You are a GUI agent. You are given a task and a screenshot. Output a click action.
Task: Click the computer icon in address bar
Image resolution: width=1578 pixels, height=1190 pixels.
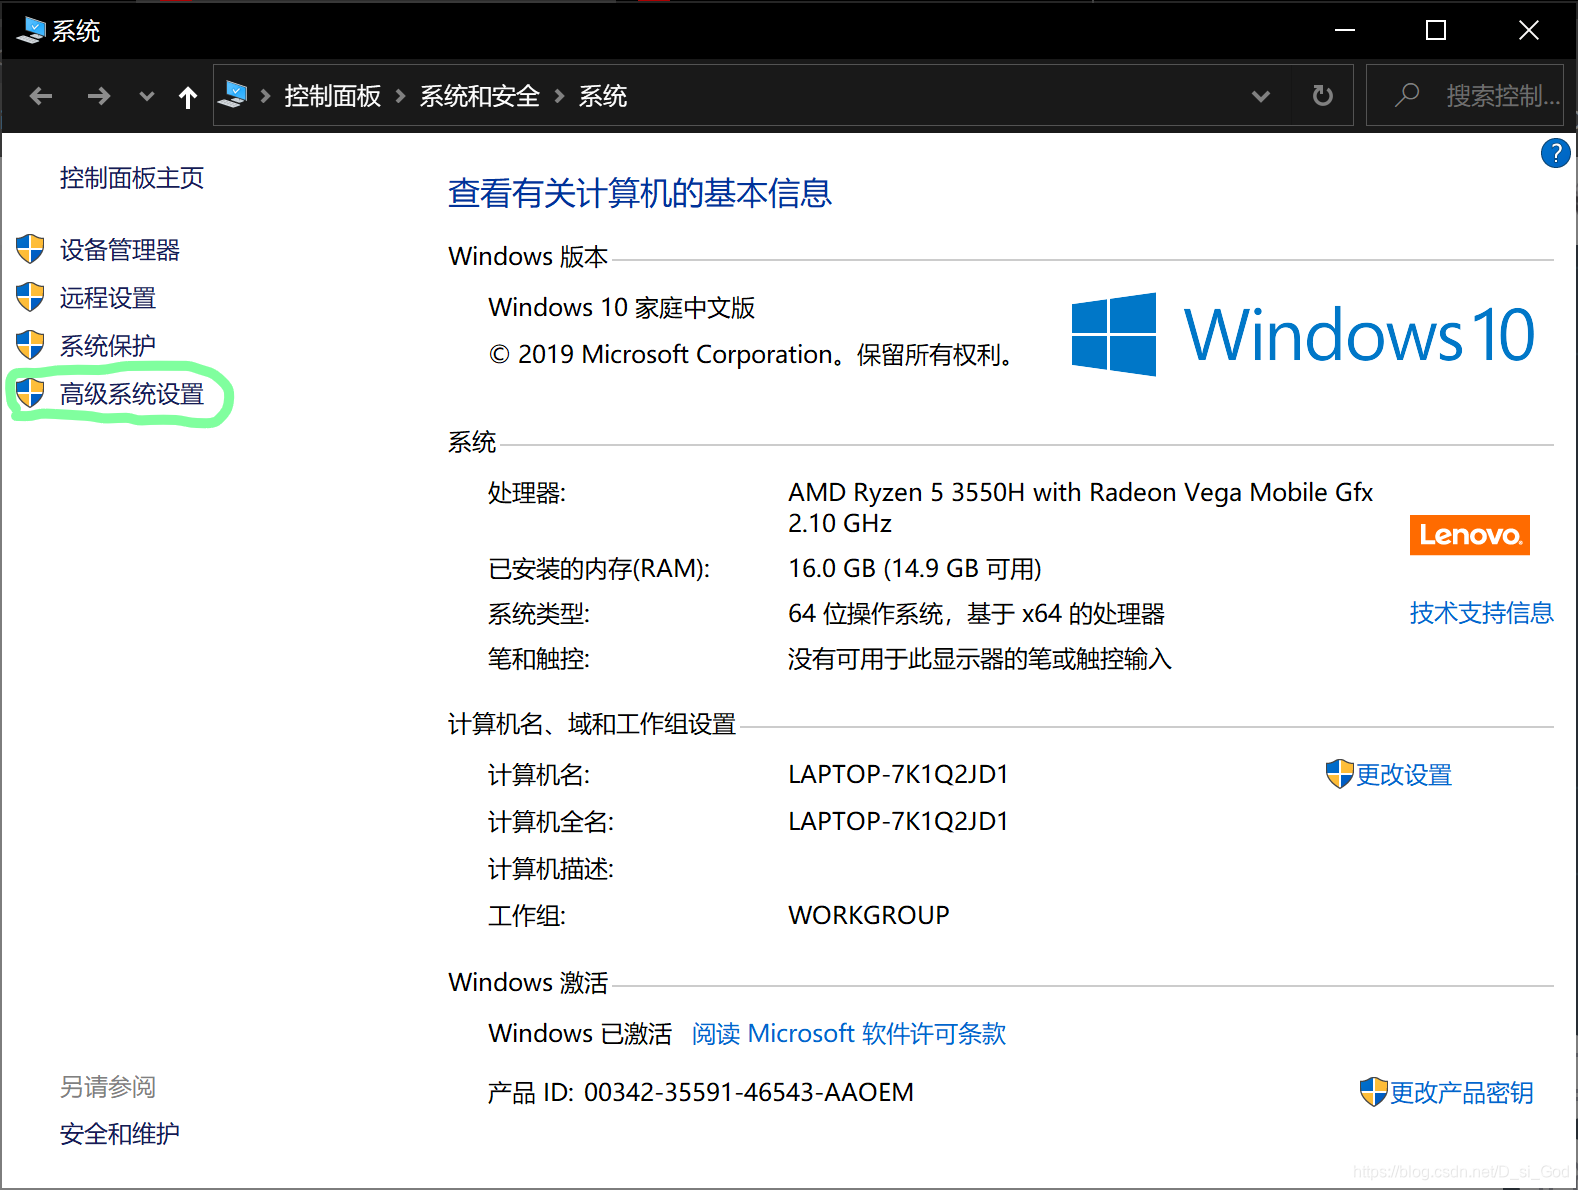(x=233, y=95)
